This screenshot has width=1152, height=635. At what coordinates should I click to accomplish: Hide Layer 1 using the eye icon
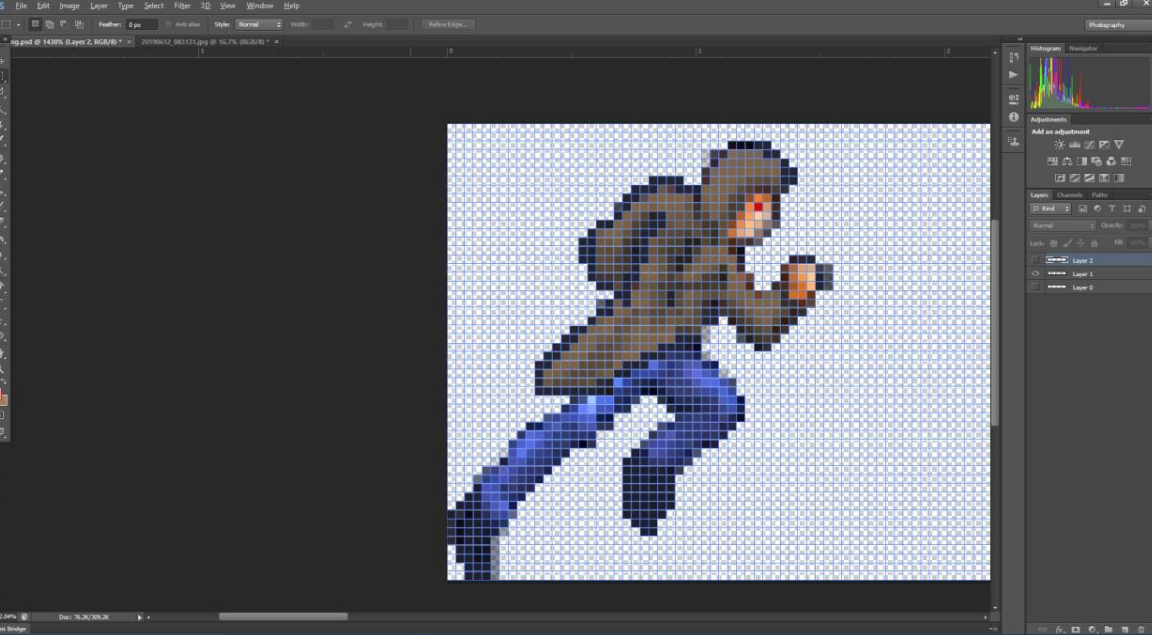(1035, 274)
